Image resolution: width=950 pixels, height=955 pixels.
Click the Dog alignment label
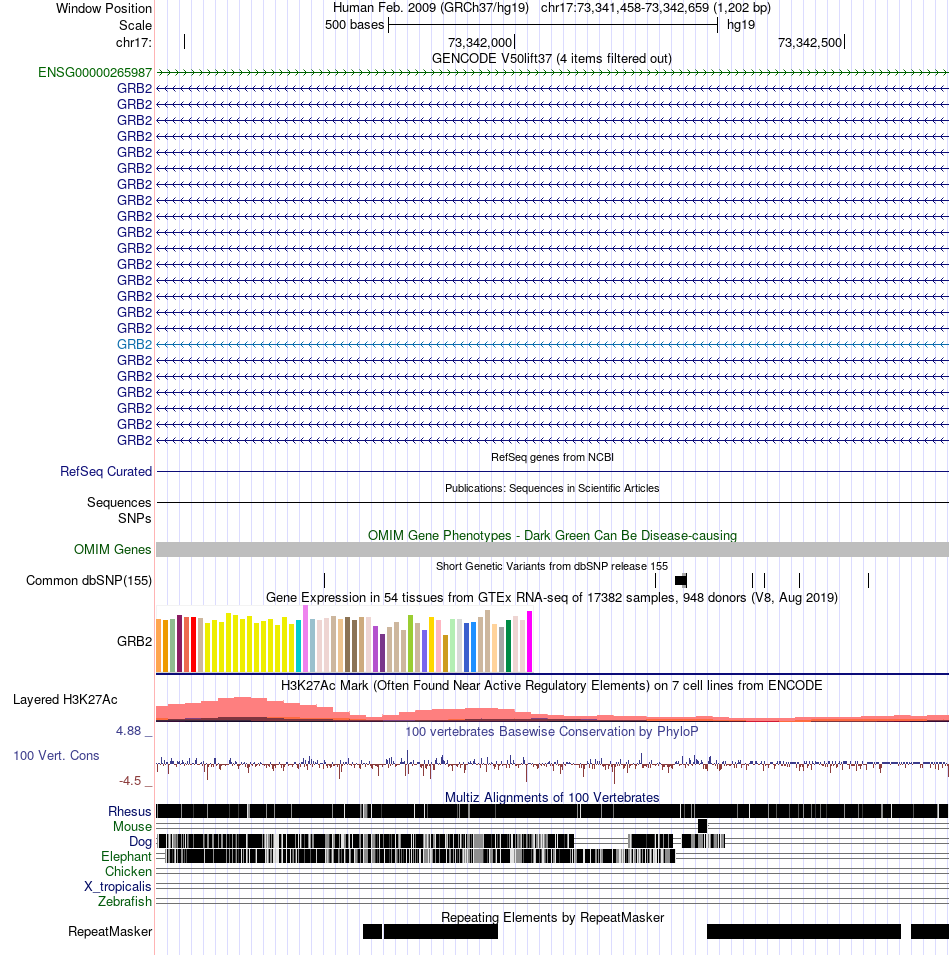140,842
